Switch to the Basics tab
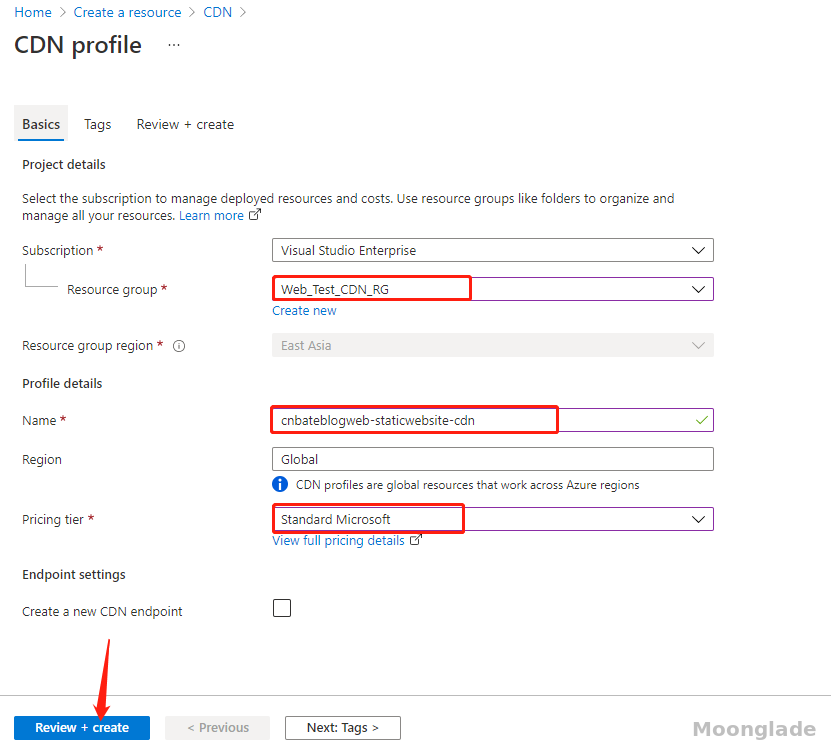Viewport: 831px width, 755px height. [x=41, y=125]
